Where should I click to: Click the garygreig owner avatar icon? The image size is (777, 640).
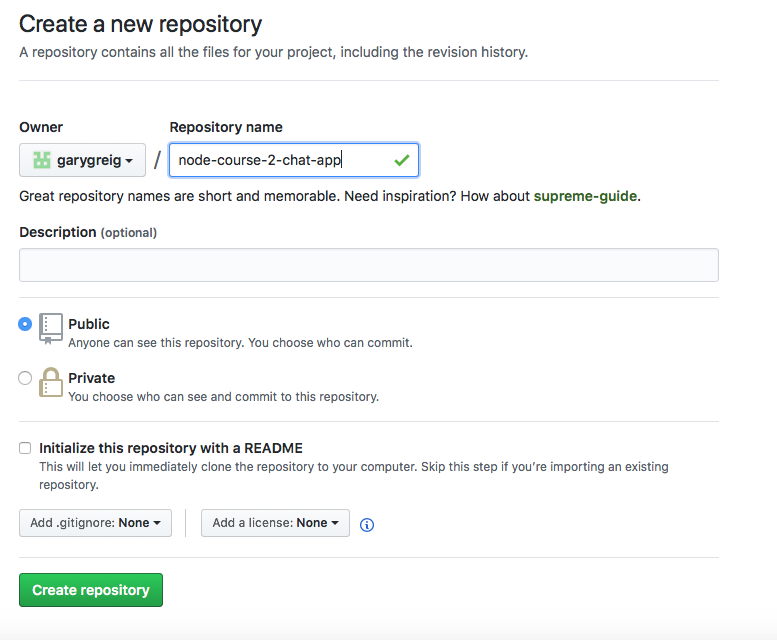pos(42,160)
